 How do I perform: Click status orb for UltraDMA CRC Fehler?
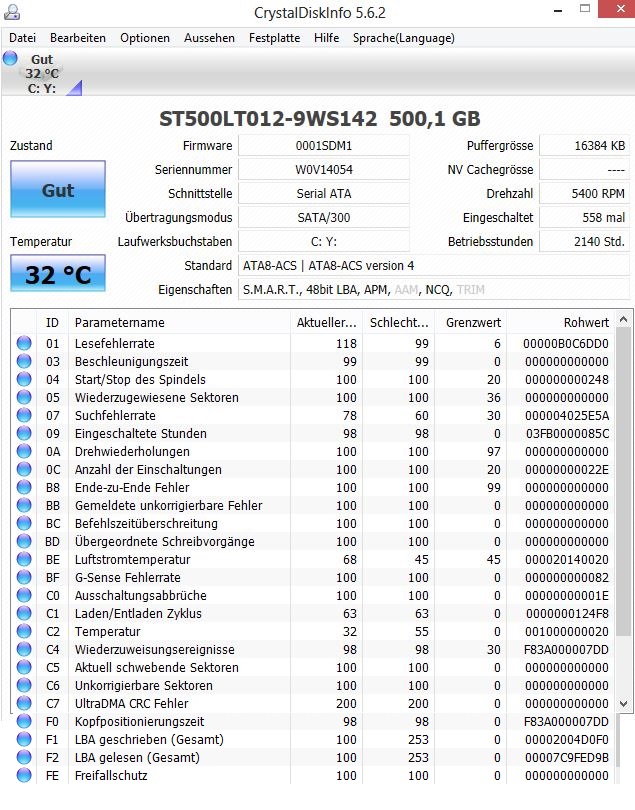point(24,703)
